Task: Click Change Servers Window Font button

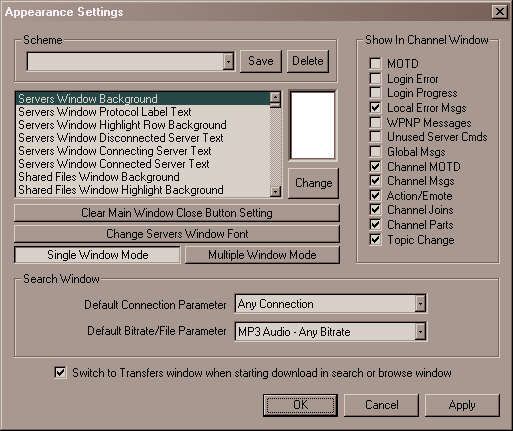Action: point(177,234)
